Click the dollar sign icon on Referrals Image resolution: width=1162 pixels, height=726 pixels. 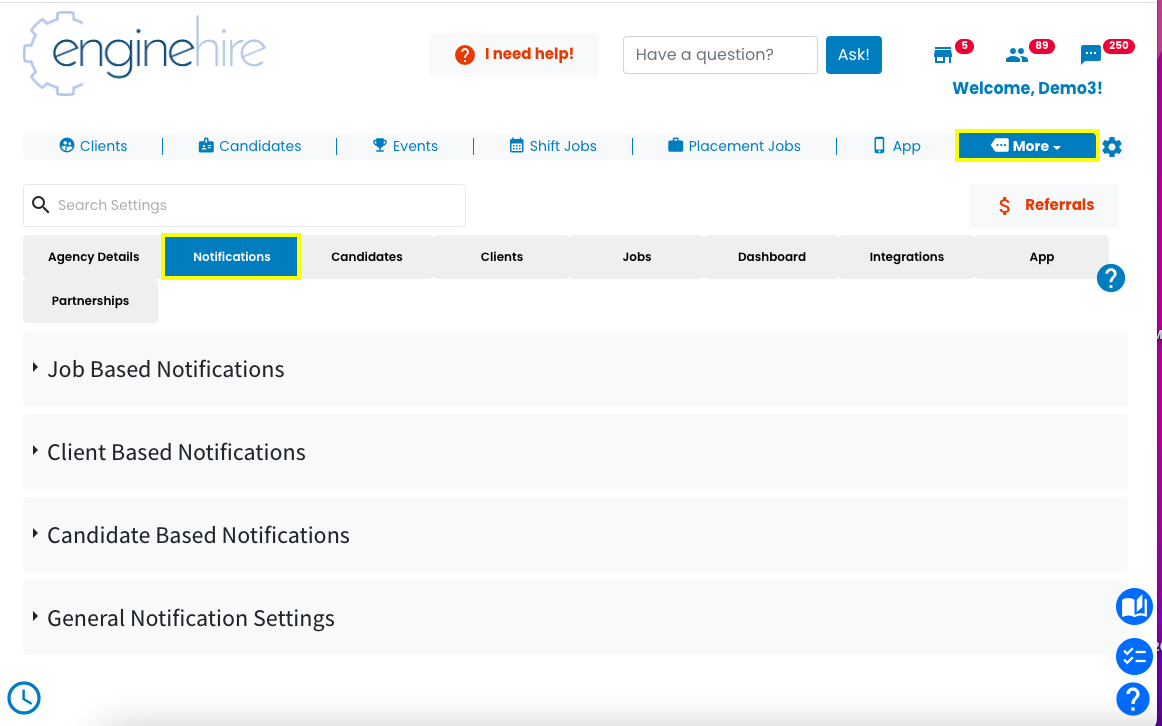1004,205
